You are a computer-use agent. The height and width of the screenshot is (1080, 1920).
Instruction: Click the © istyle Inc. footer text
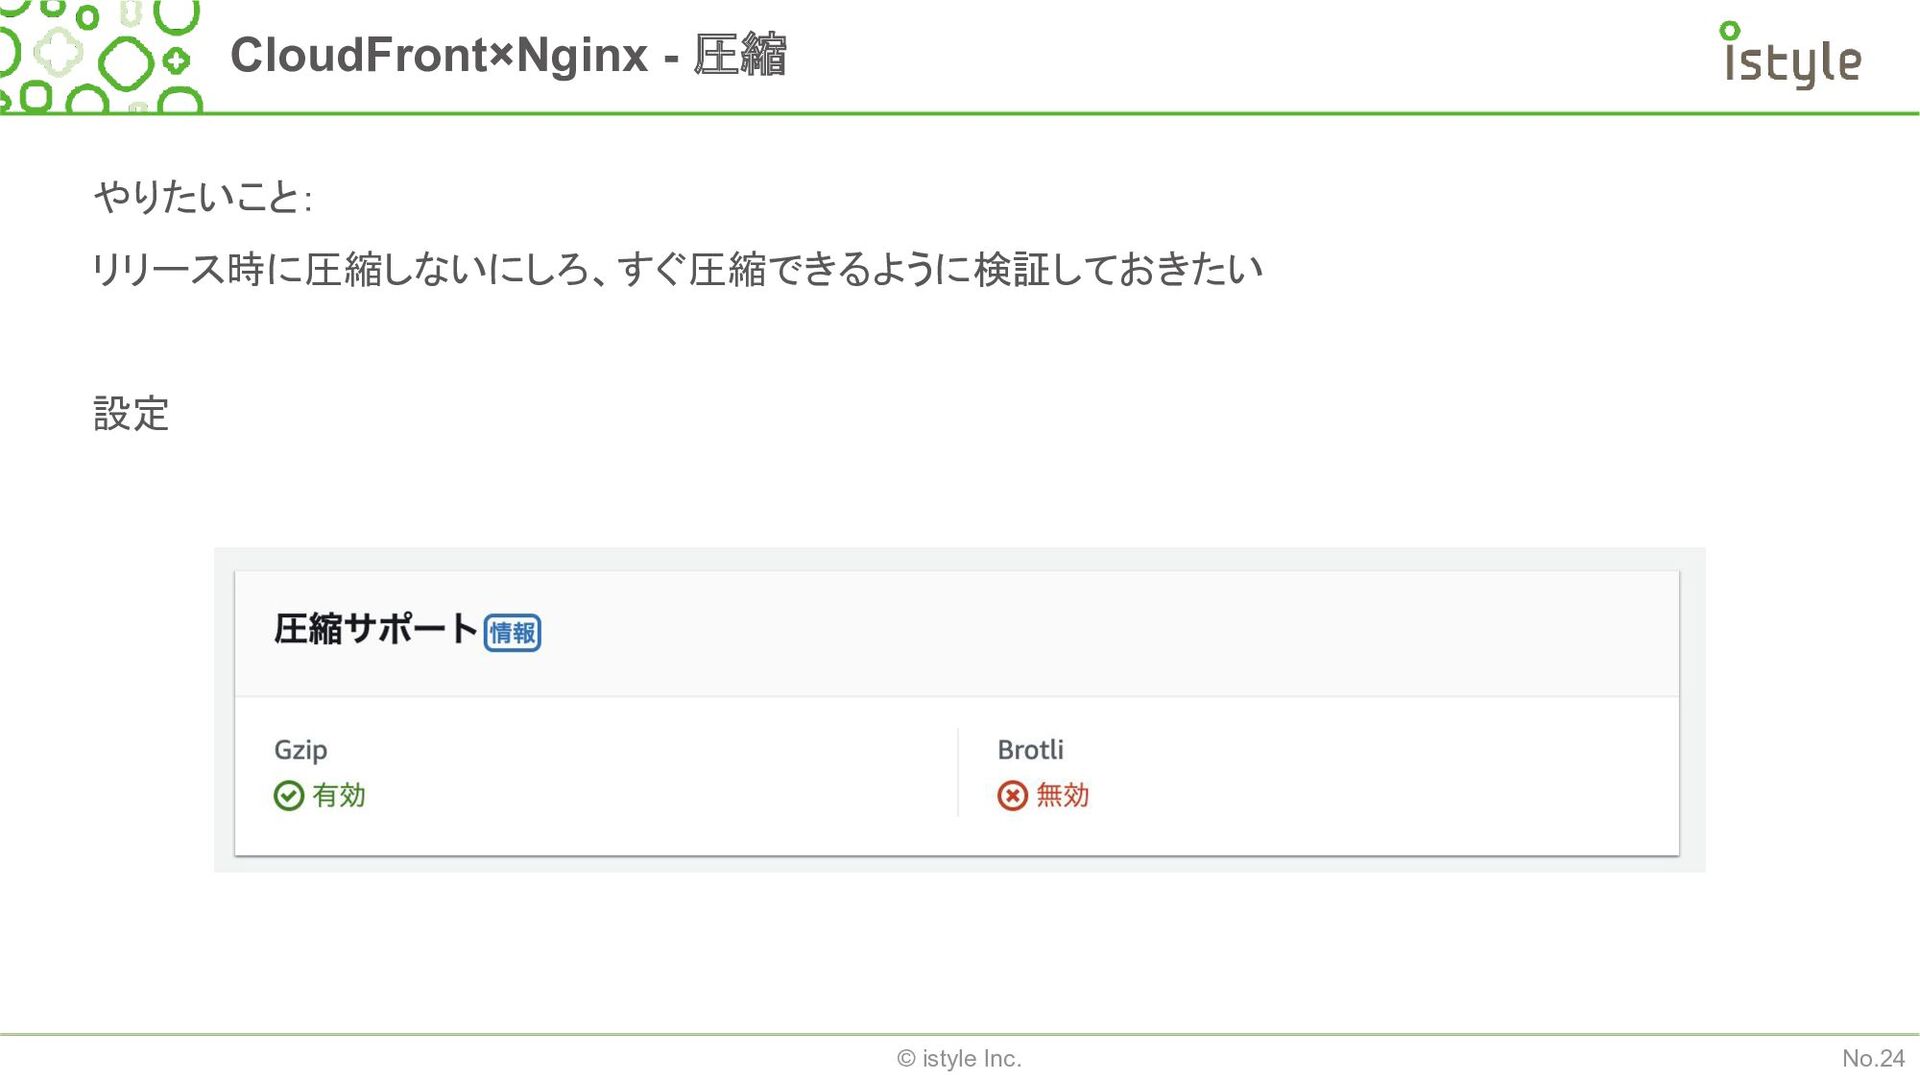pos(959,1059)
